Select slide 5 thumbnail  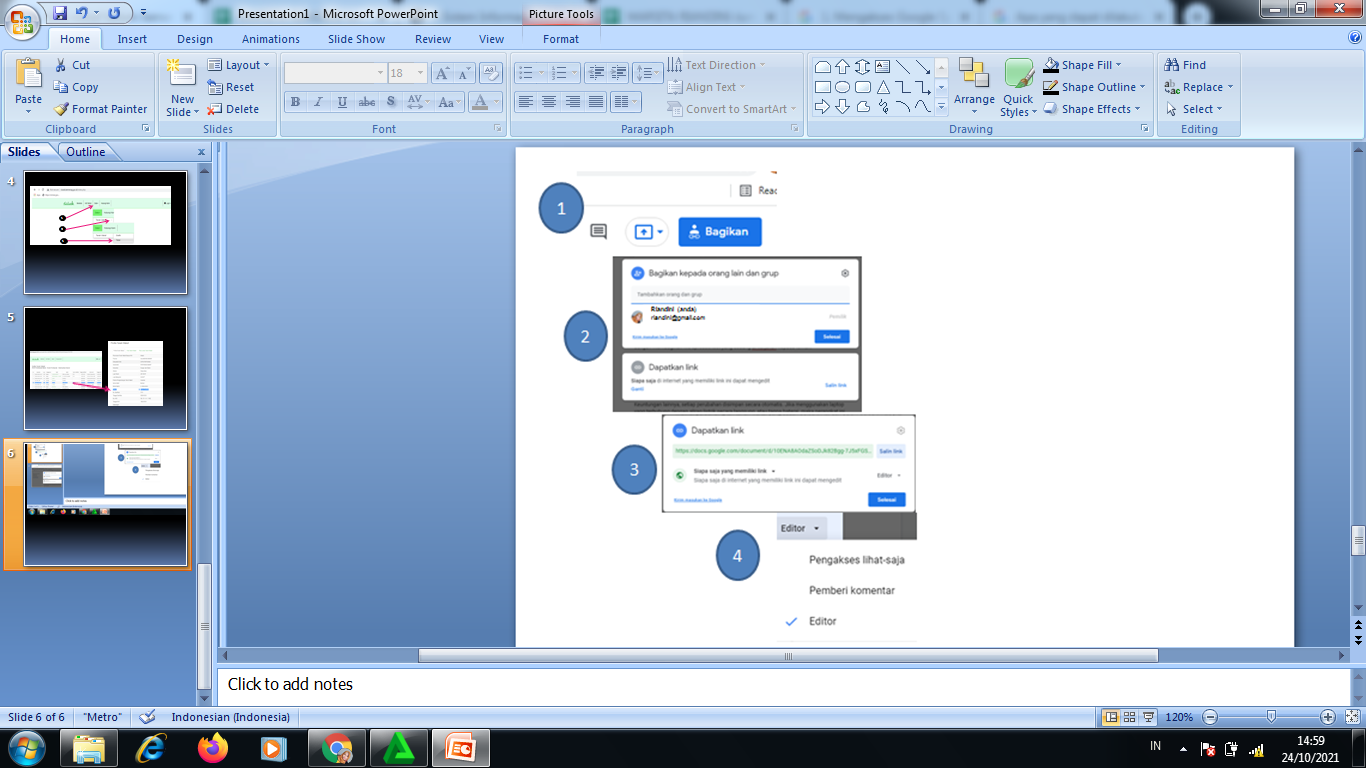(x=105, y=368)
